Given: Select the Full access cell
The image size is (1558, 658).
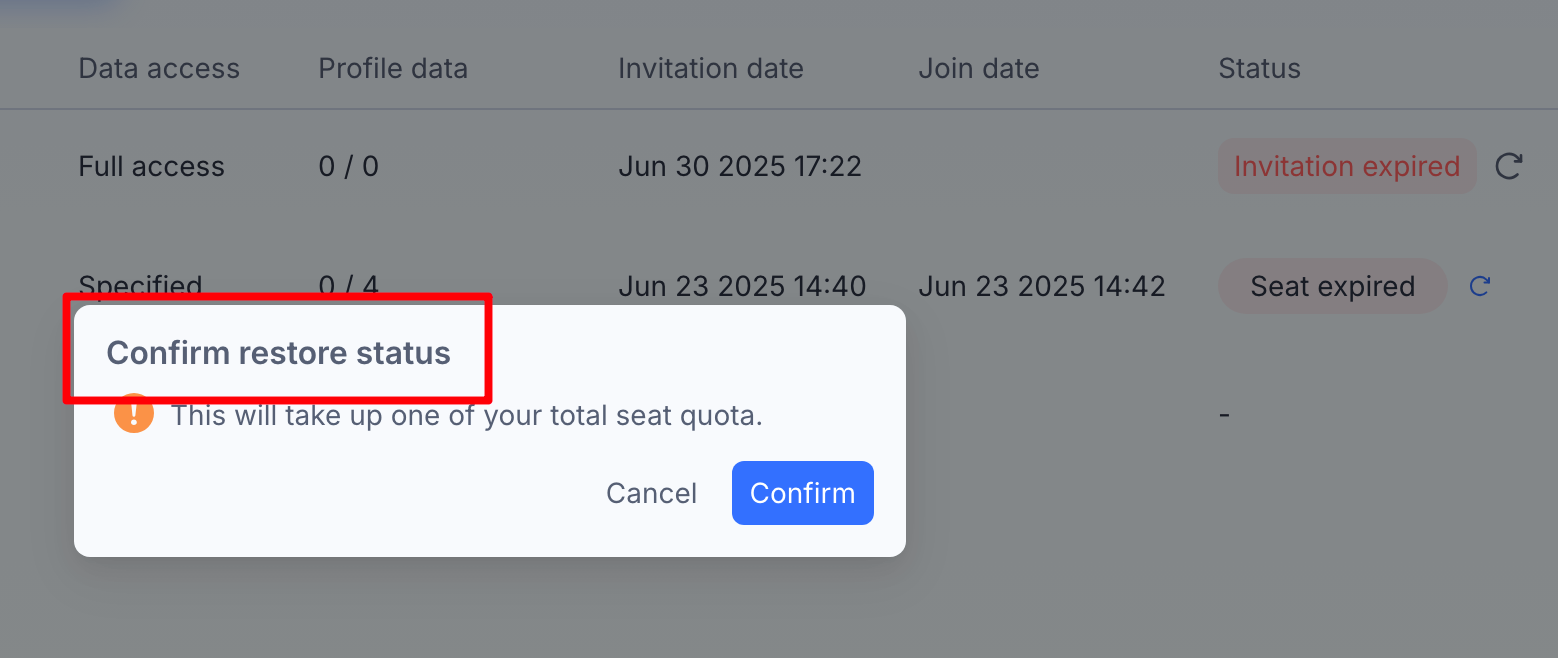Looking at the screenshot, I should pyautogui.click(x=152, y=166).
